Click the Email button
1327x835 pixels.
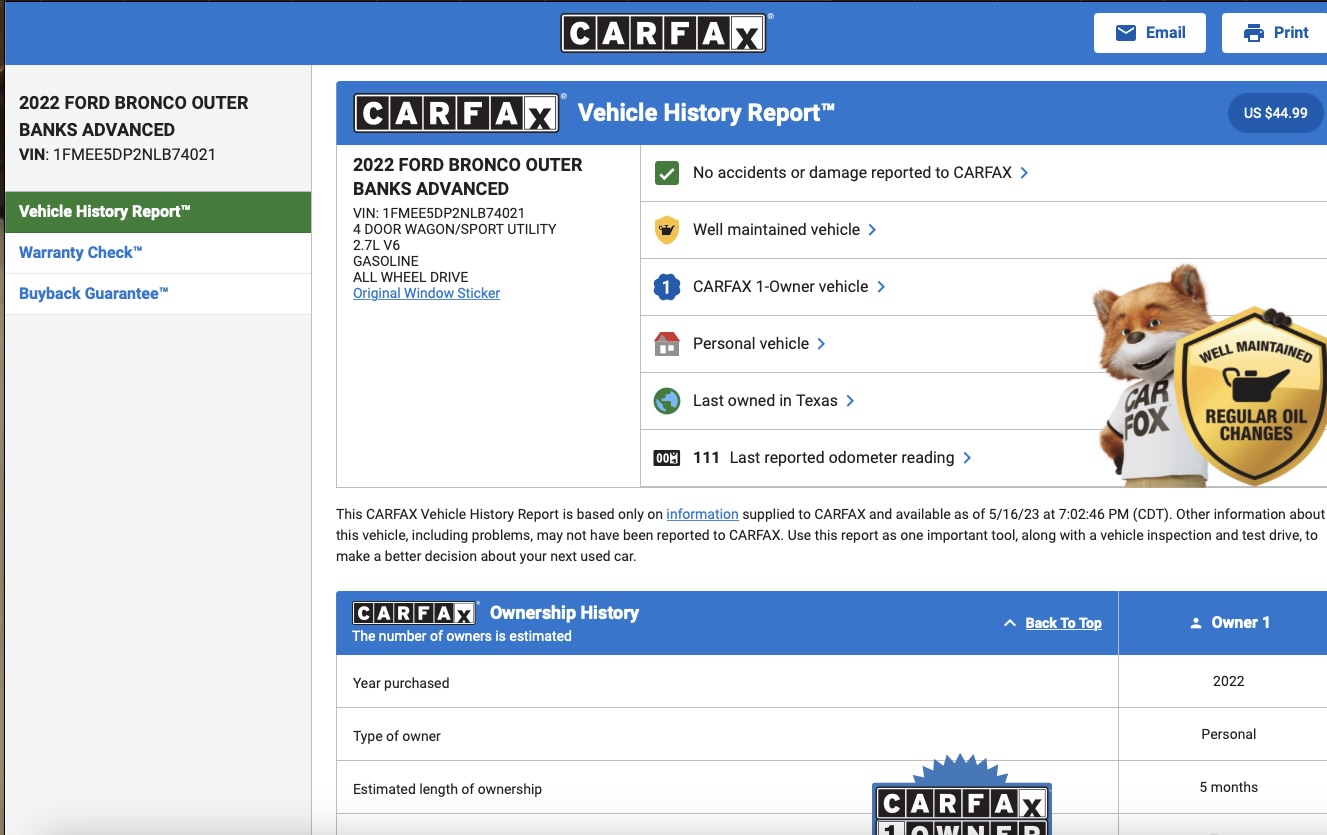point(1150,33)
